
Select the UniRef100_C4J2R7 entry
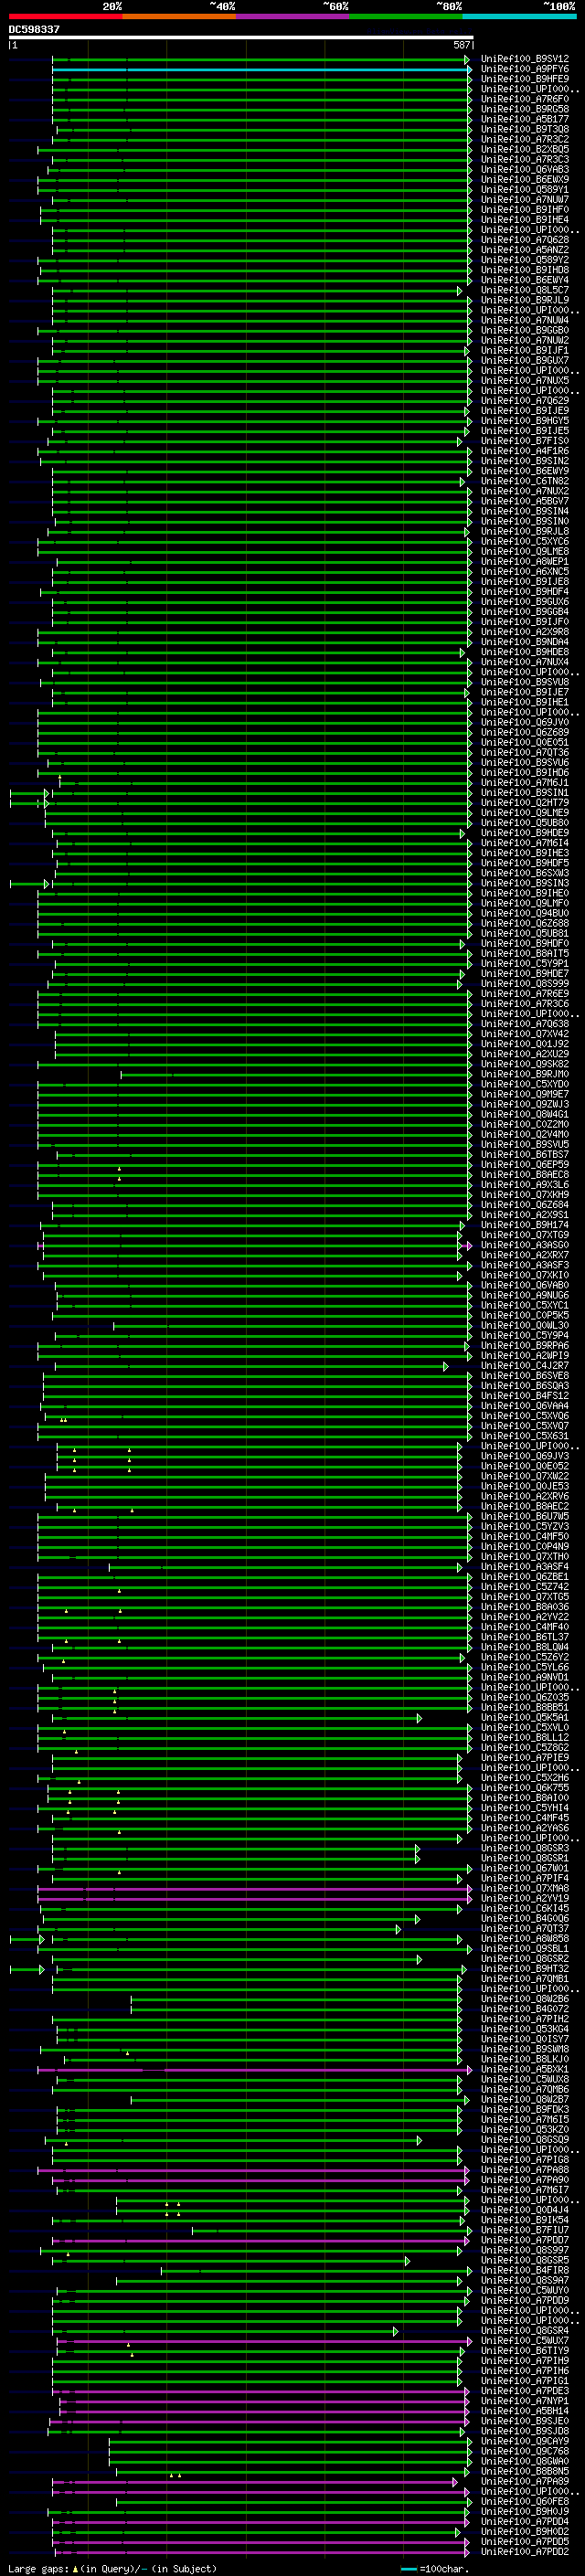pos(525,1366)
